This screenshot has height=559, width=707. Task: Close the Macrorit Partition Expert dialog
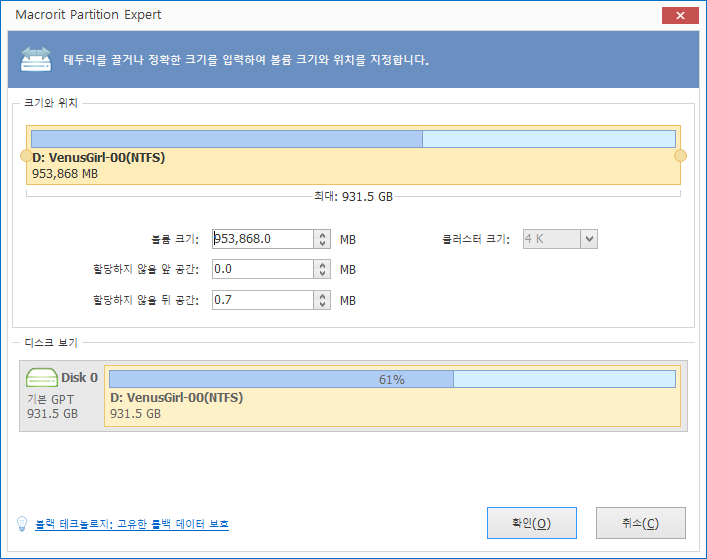click(680, 15)
